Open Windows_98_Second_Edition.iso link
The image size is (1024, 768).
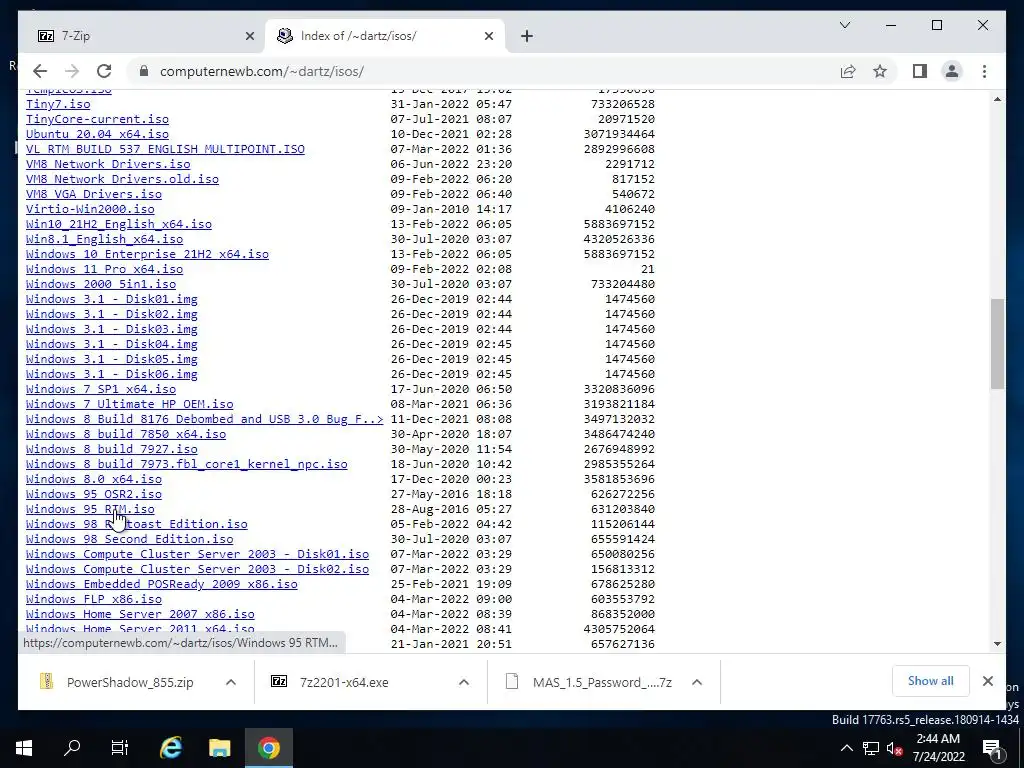click(129, 539)
